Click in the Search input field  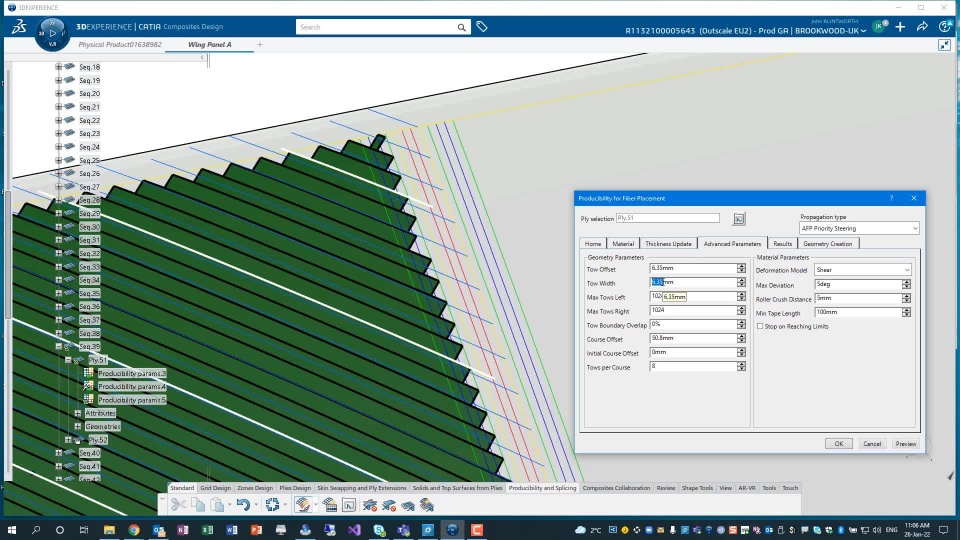[x=377, y=27]
